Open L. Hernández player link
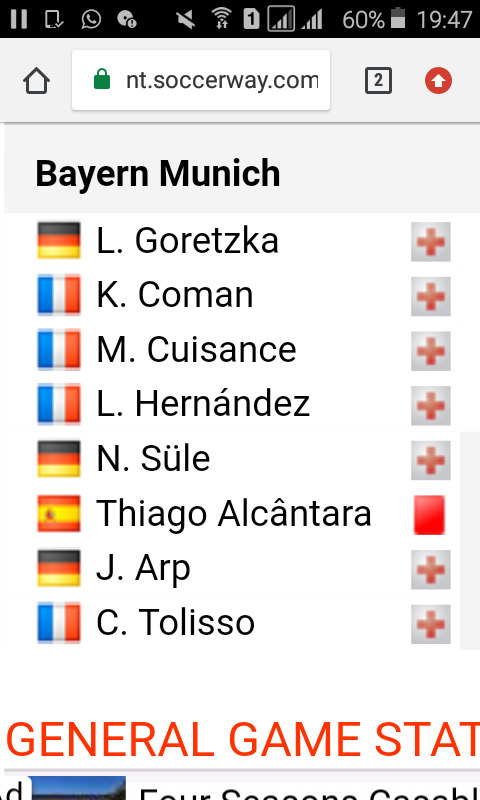Image resolution: width=480 pixels, height=800 pixels. [203, 404]
